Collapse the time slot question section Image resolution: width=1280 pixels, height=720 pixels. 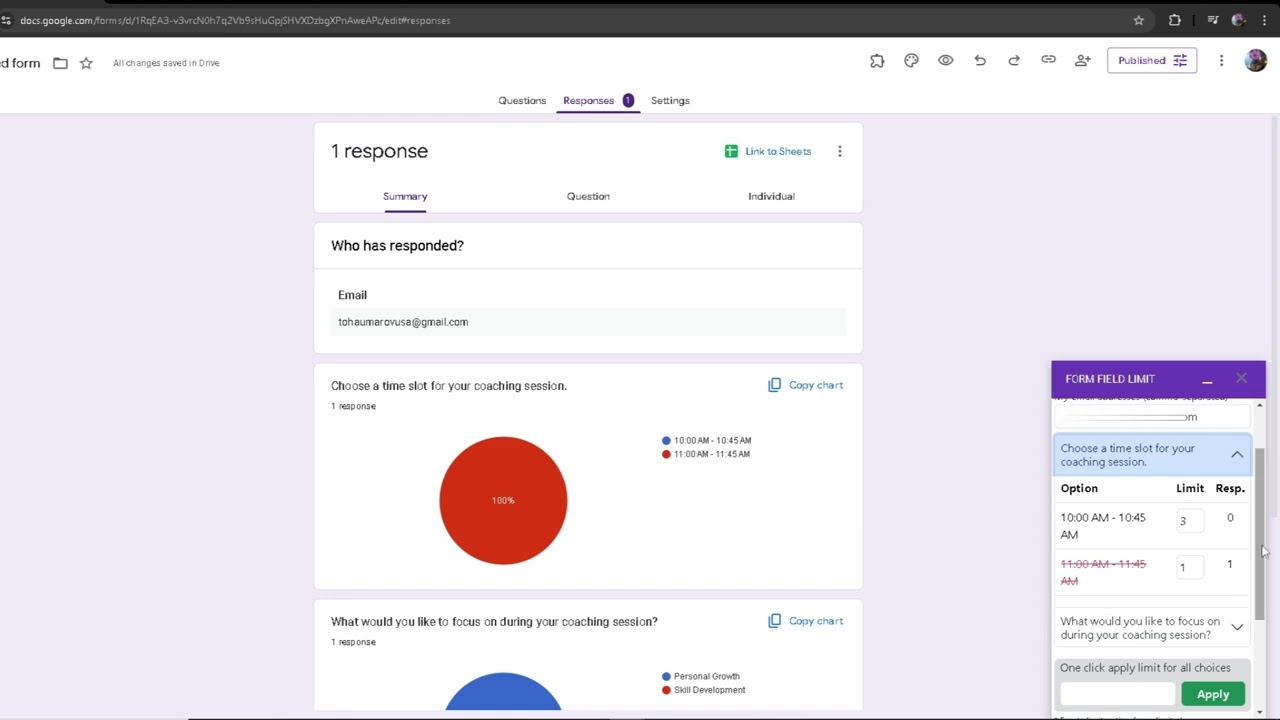pyautogui.click(x=1237, y=455)
